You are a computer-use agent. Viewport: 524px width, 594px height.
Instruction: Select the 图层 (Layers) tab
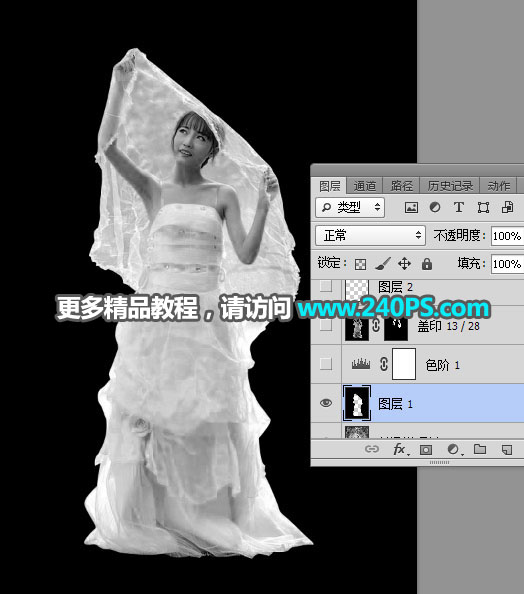tap(329, 186)
